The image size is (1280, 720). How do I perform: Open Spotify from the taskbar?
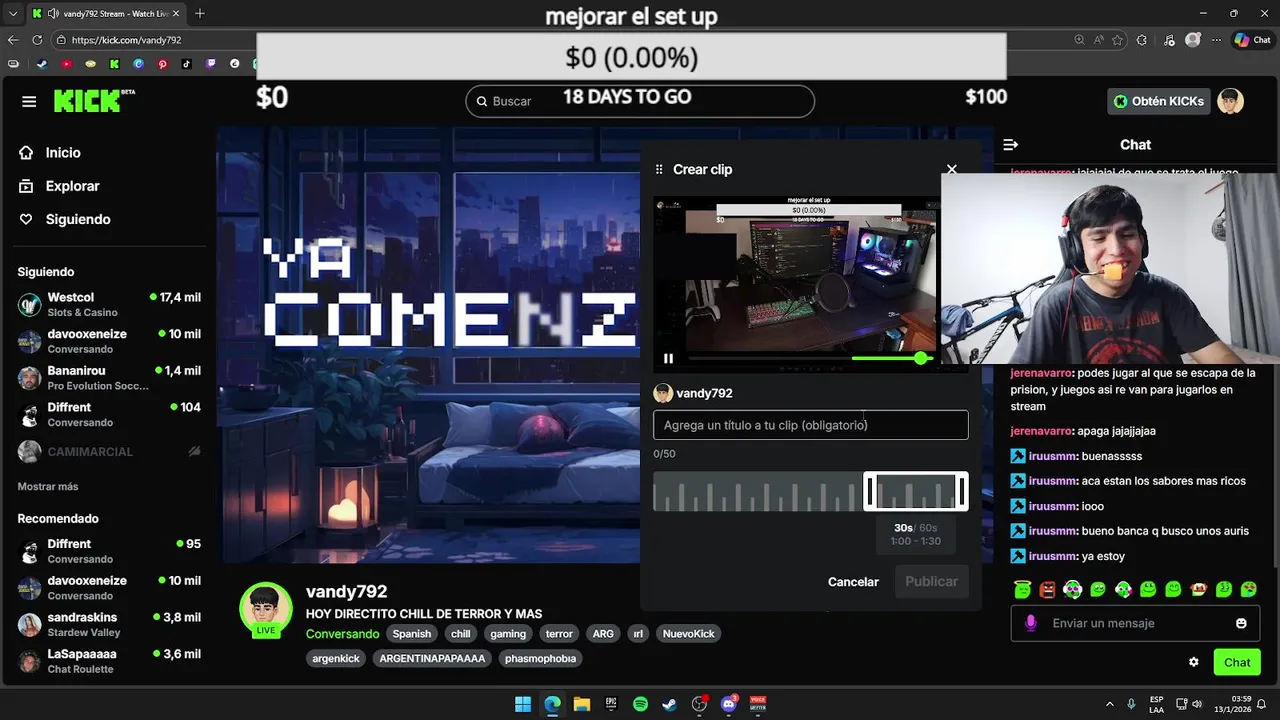640,704
